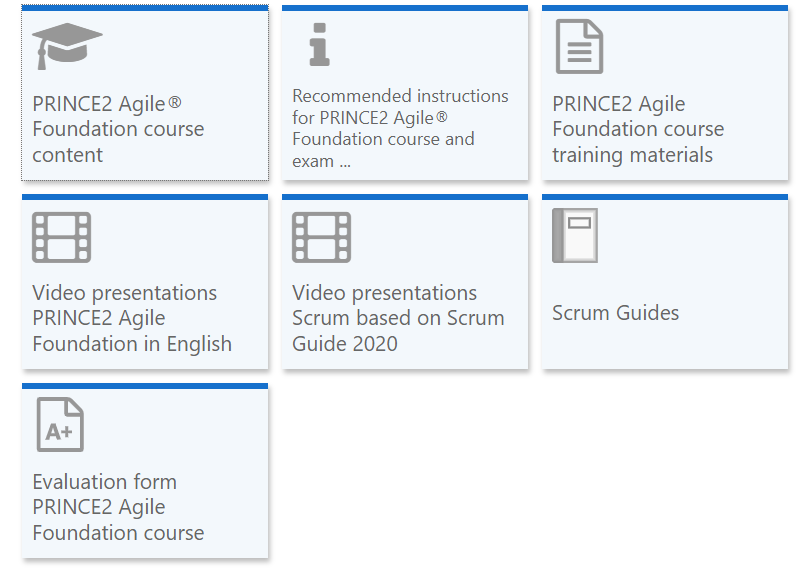
Task: Select the Scrum Guides tile background
Action: (x=665, y=281)
